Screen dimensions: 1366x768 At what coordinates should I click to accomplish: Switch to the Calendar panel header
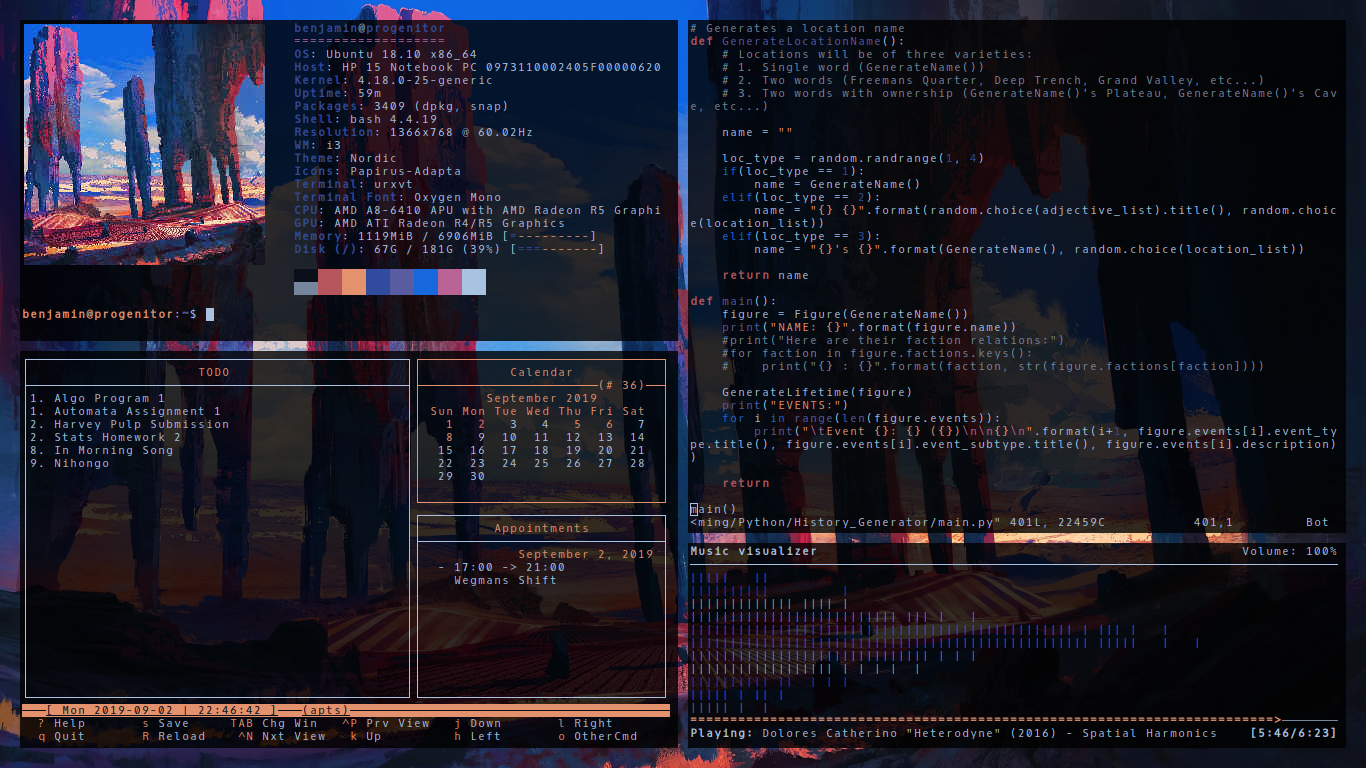[x=541, y=372]
